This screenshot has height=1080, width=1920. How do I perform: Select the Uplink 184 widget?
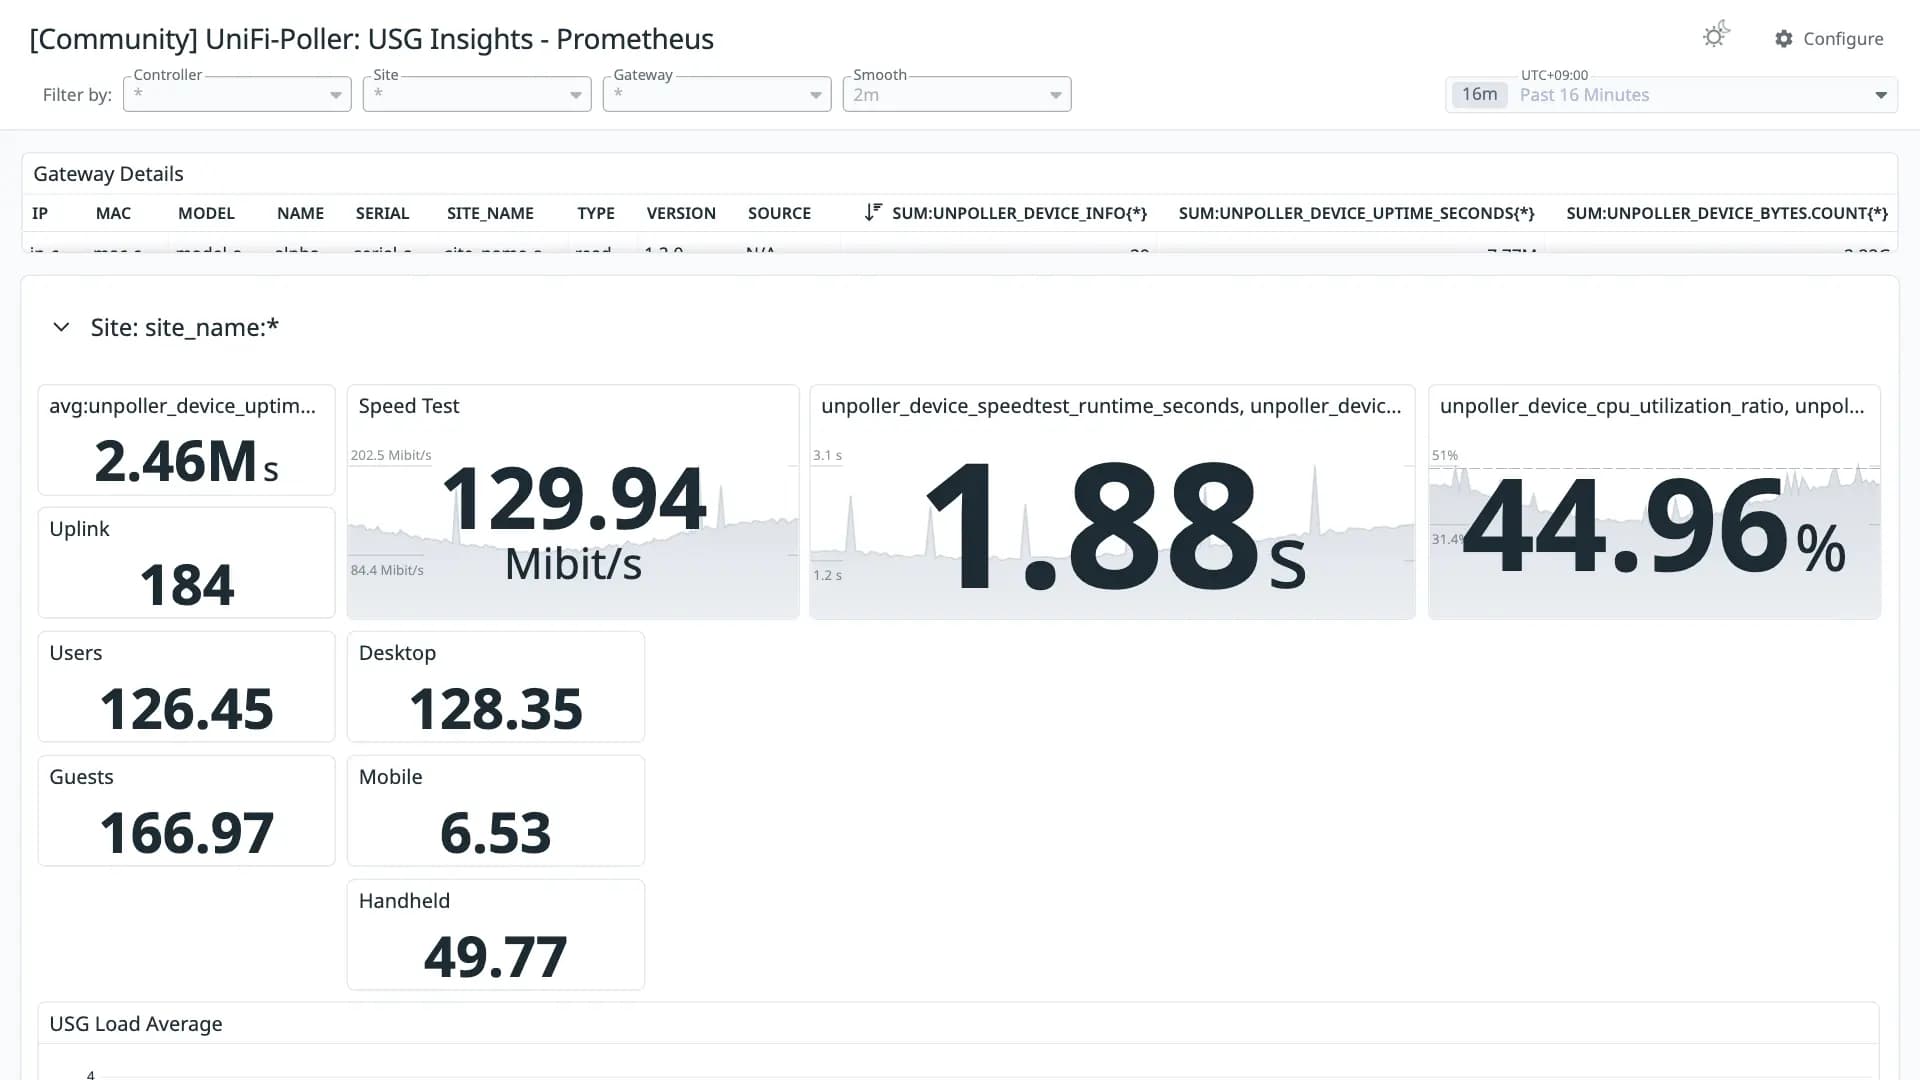pyautogui.click(x=186, y=563)
